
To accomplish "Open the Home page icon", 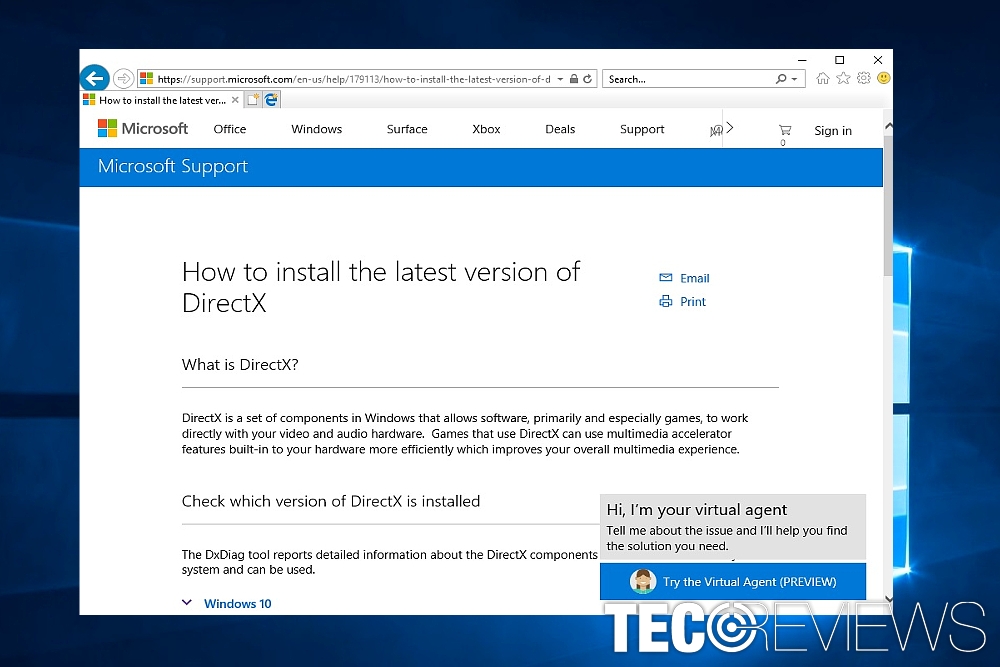I will pyautogui.click(x=823, y=78).
